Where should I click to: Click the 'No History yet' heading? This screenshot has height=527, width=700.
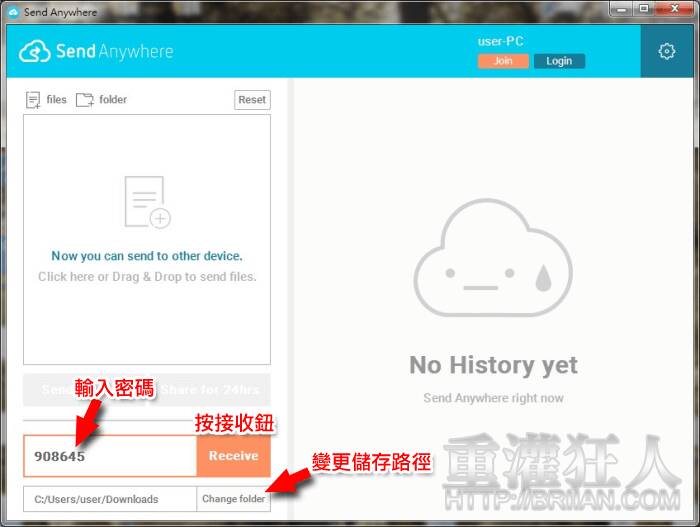click(x=493, y=365)
